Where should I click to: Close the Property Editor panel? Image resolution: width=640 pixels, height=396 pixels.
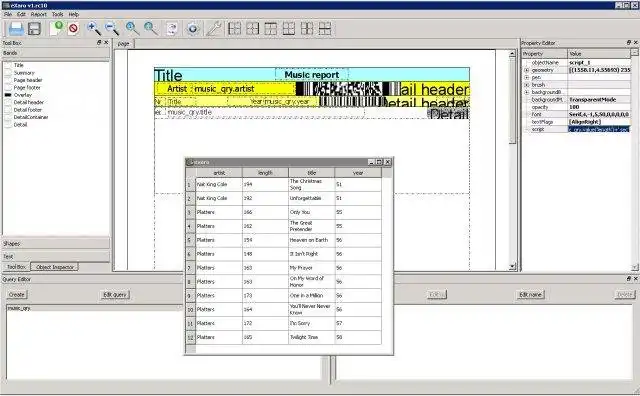point(636,42)
